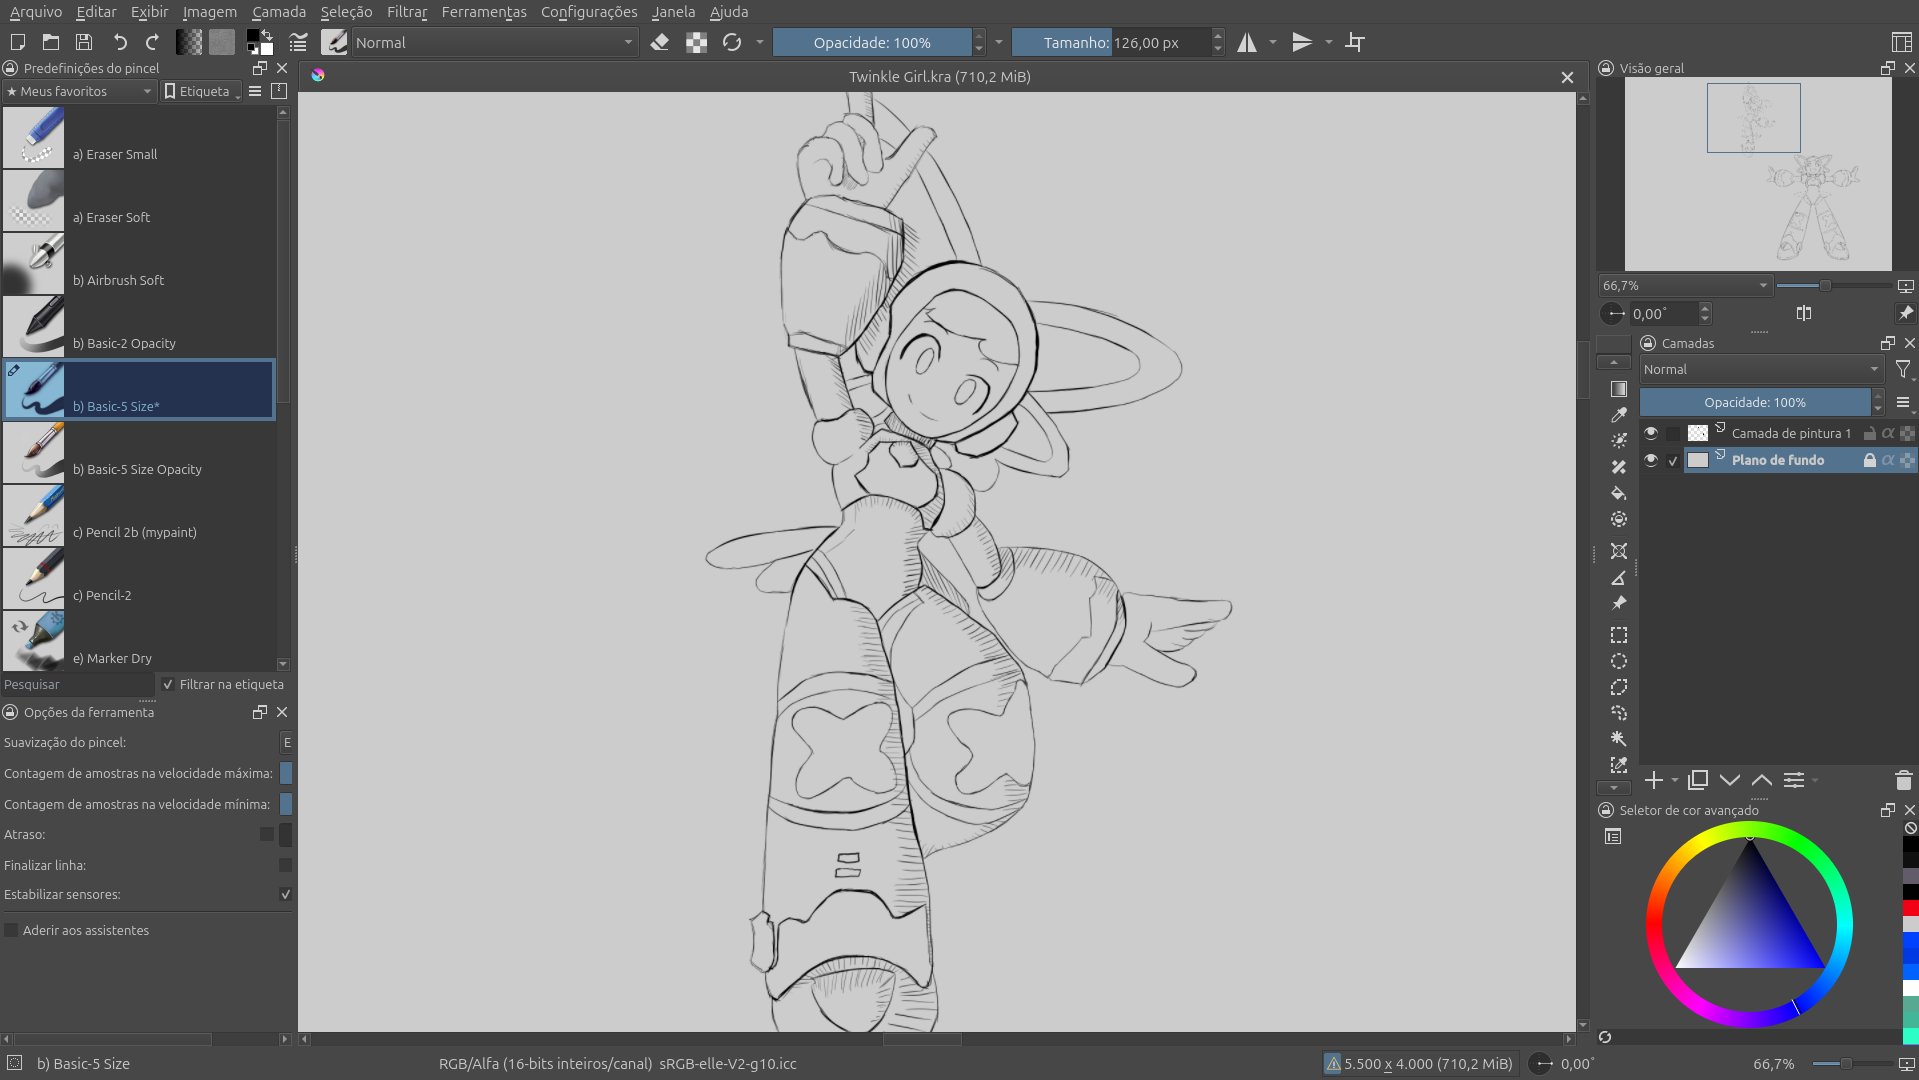Create a new document
Viewport: 1919px width, 1080px height.
(x=17, y=42)
